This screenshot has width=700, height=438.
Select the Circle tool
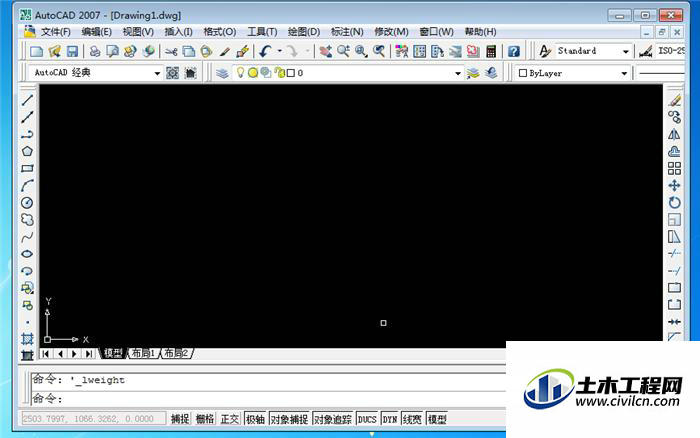pyautogui.click(x=27, y=202)
